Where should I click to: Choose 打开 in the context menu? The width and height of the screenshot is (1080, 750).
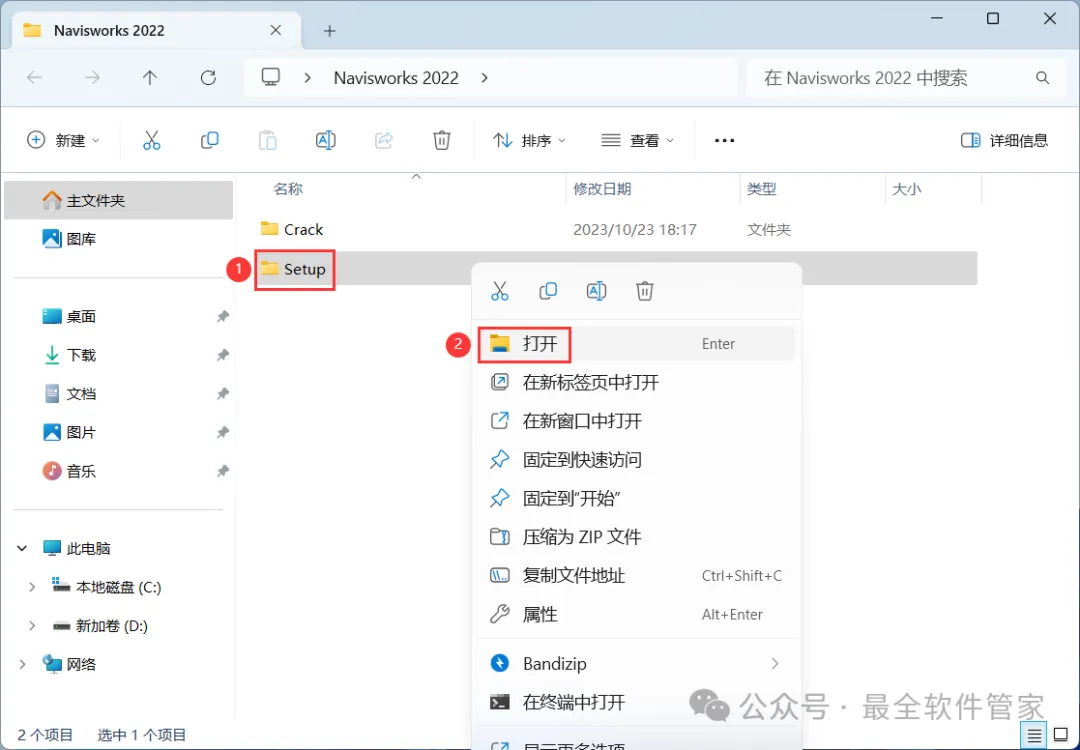pyautogui.click(x=635, y=344)
